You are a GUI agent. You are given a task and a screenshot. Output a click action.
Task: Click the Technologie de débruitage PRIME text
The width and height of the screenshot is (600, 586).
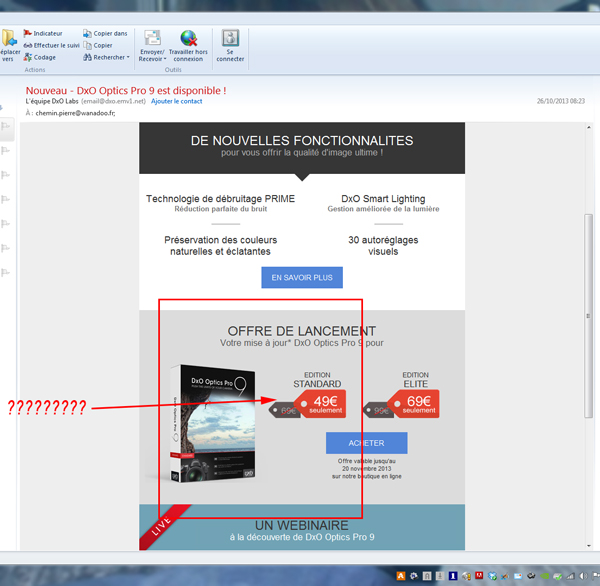(220, 199)
